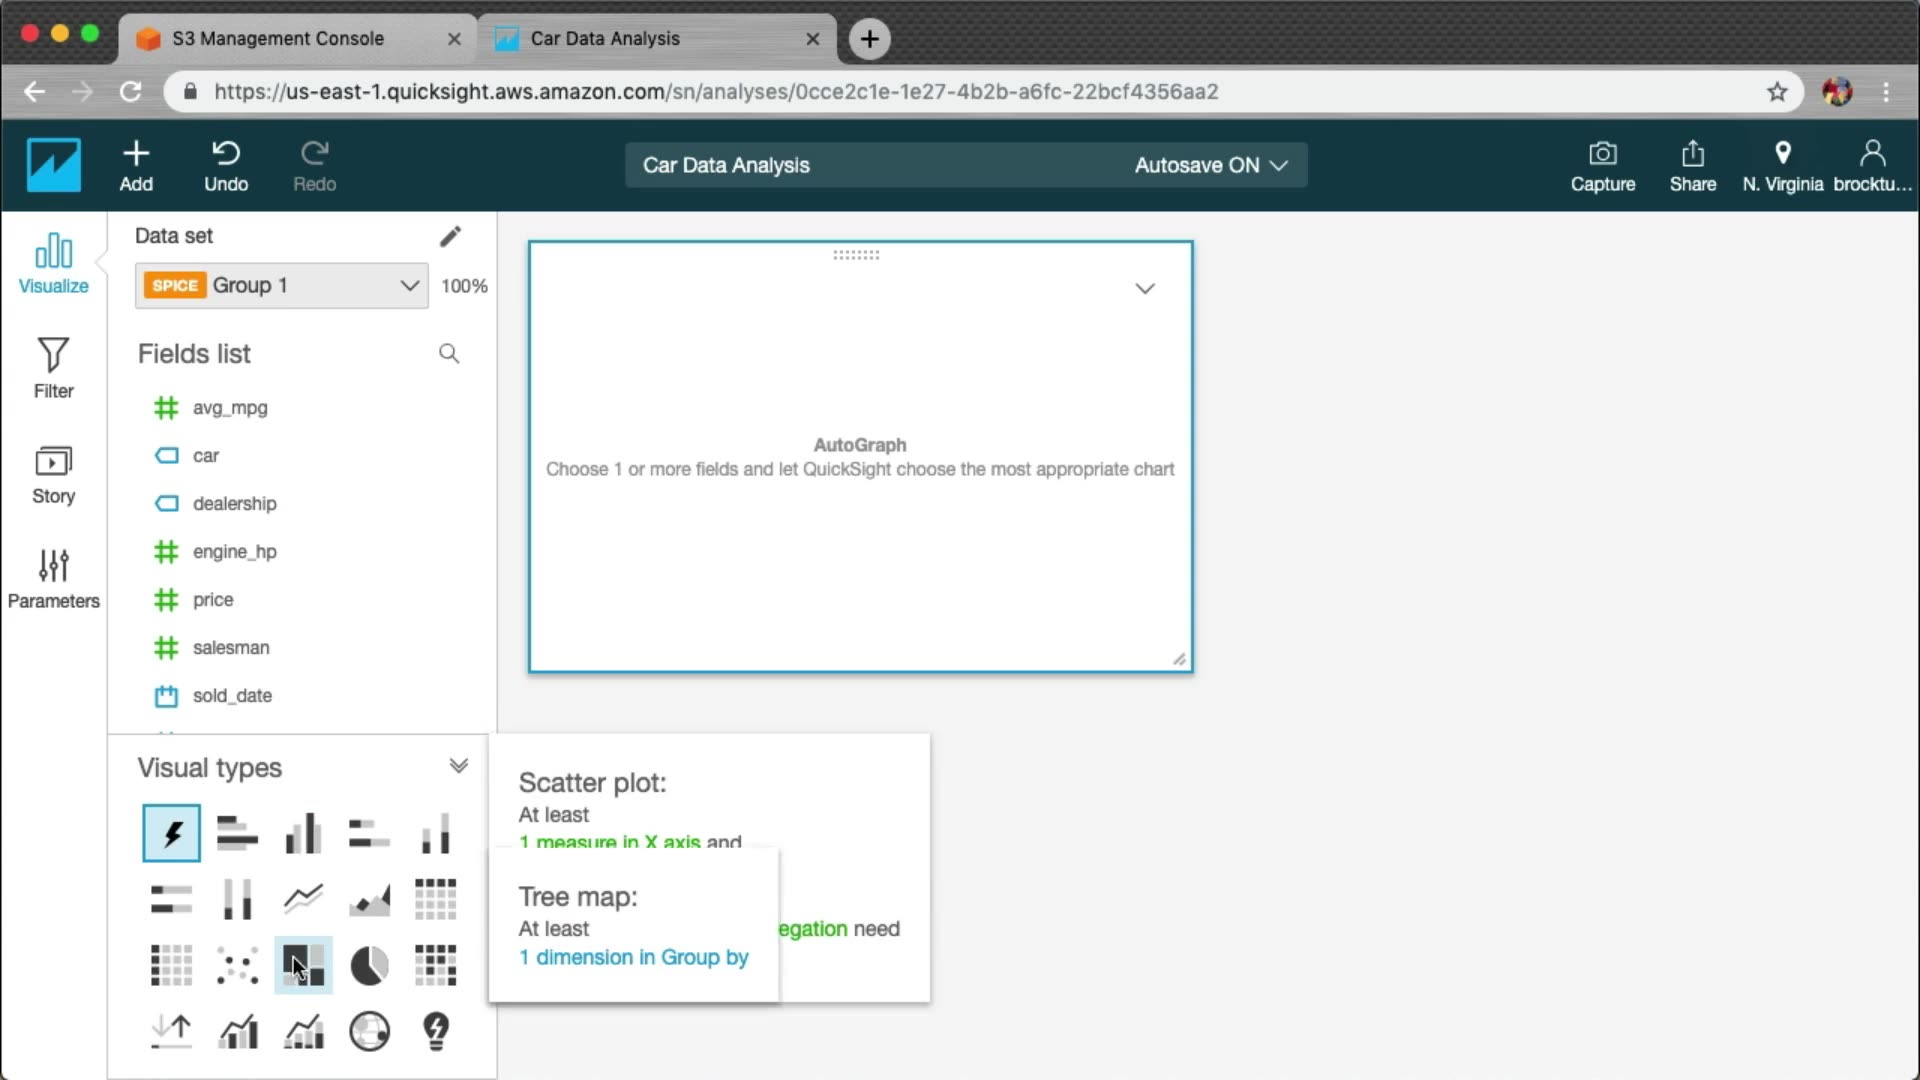Open the visual's menu chevron
The height and width of the screenshot is (1080, 1920).
[x=1145, y=289]
